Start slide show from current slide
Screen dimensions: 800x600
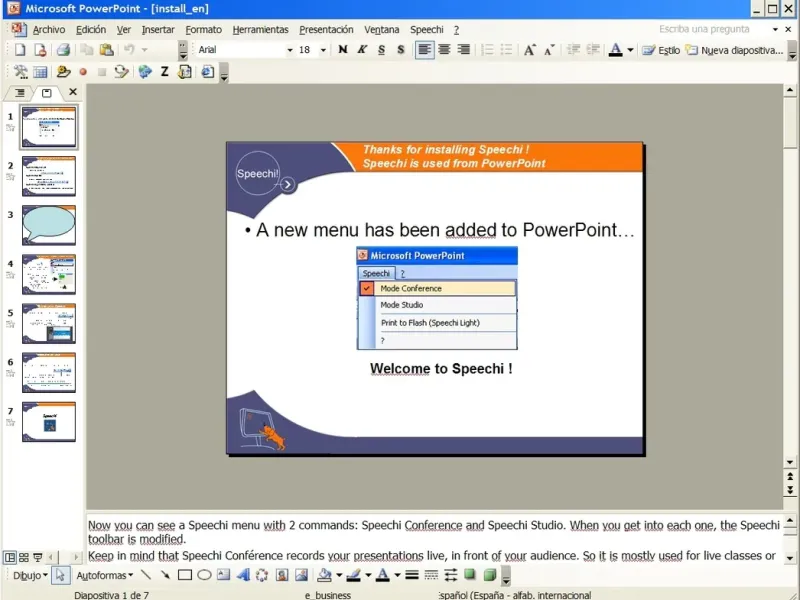tap(38, 557)
